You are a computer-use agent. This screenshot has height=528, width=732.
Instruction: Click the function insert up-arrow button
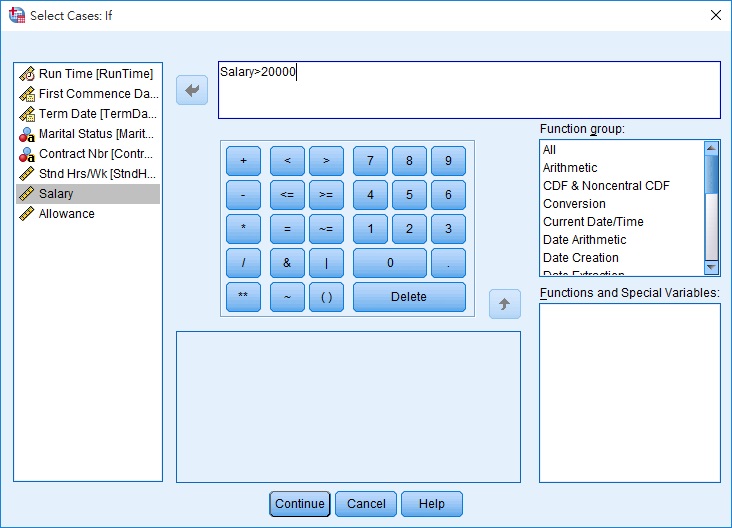pos(505,304)
